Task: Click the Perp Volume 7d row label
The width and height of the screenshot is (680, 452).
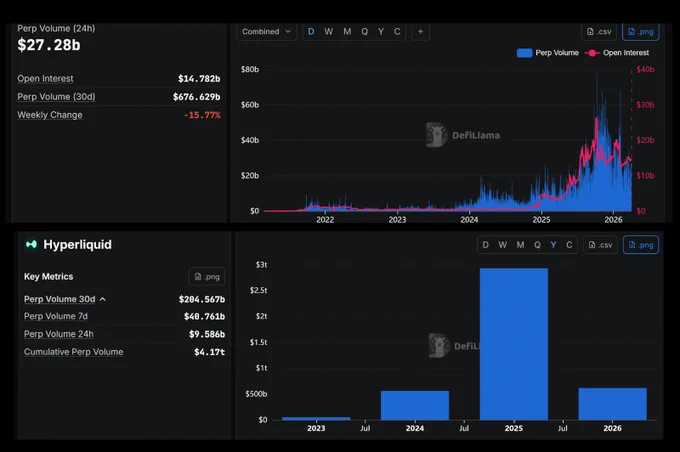Action: tap(56, 316)
